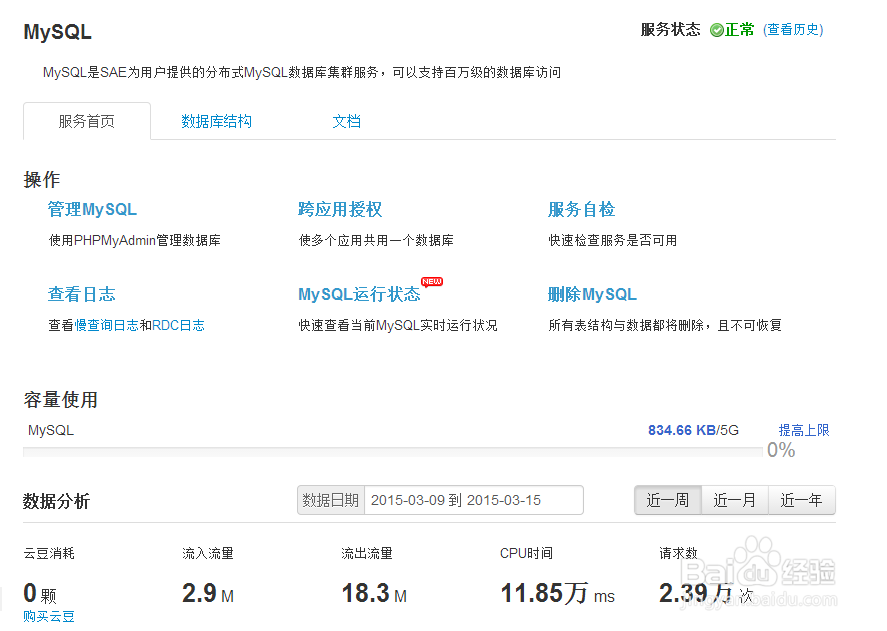Click the green service status check icon

point(717,30)
